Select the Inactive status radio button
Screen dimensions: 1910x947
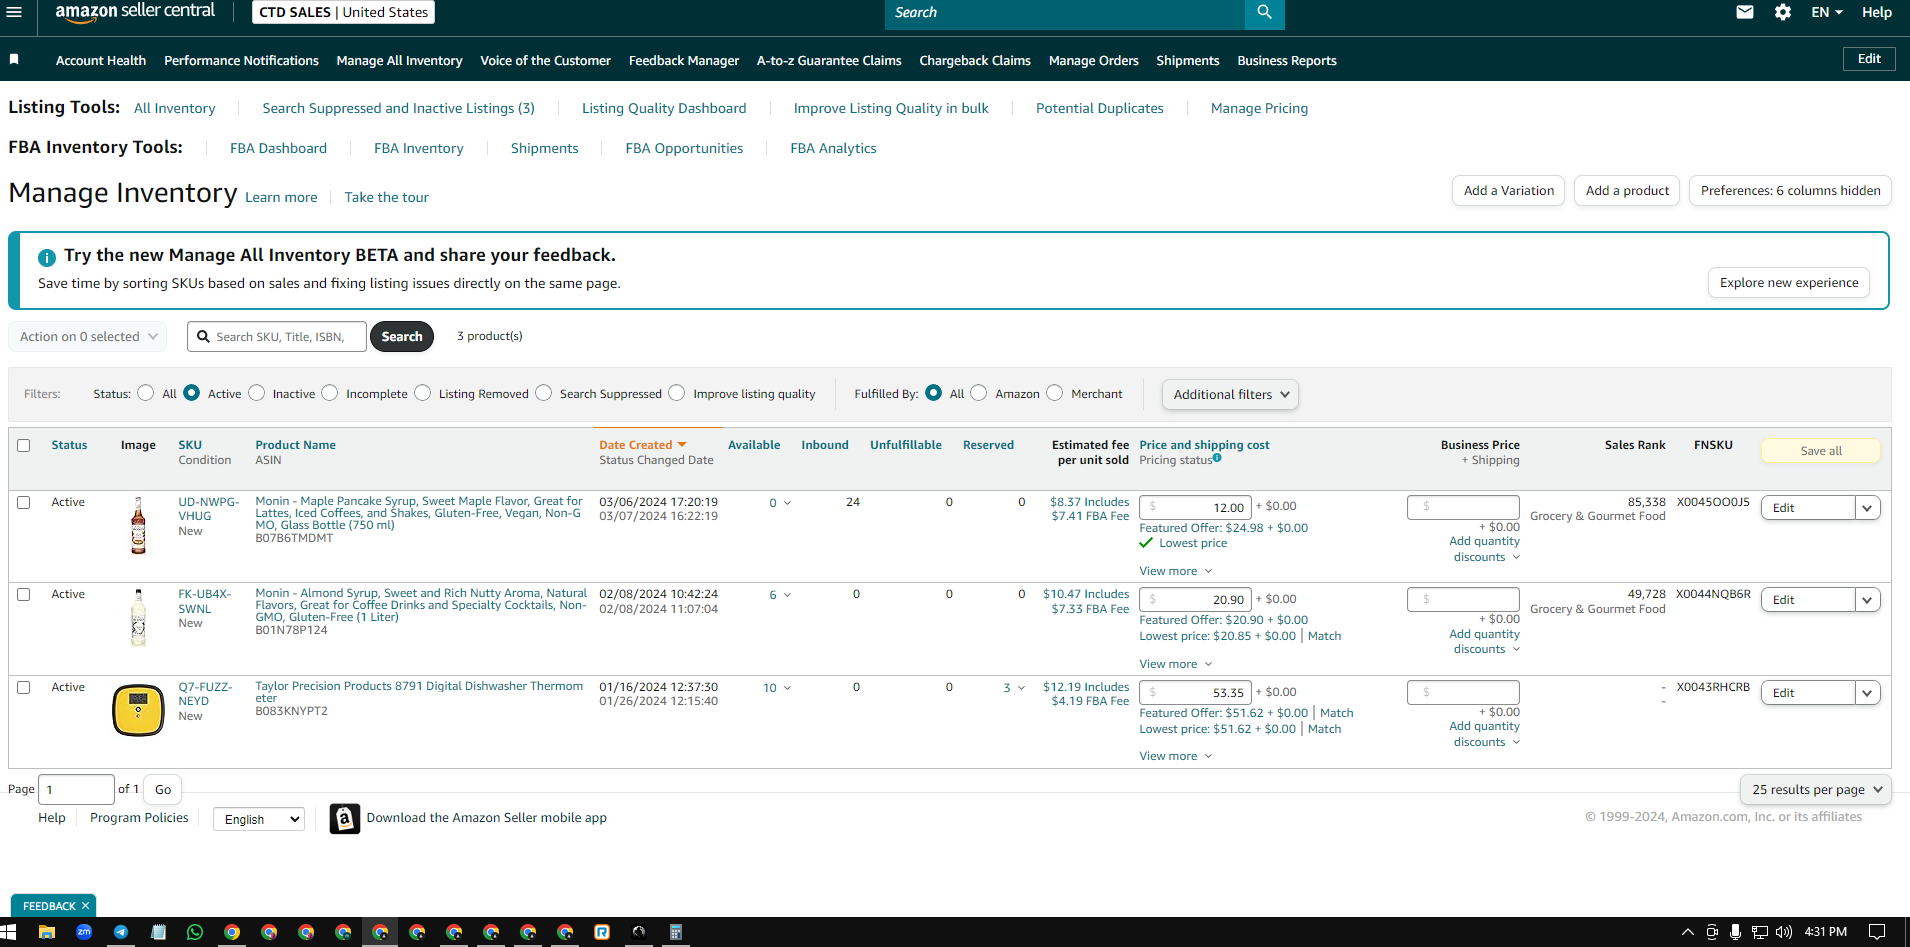click(257, 393)
